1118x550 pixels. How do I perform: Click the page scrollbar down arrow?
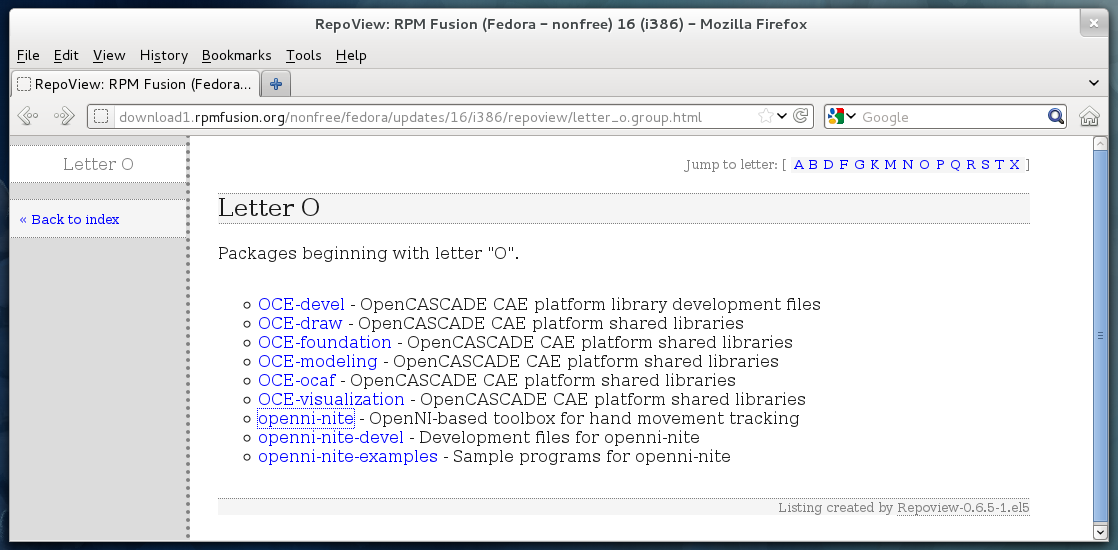(1100, 532)
